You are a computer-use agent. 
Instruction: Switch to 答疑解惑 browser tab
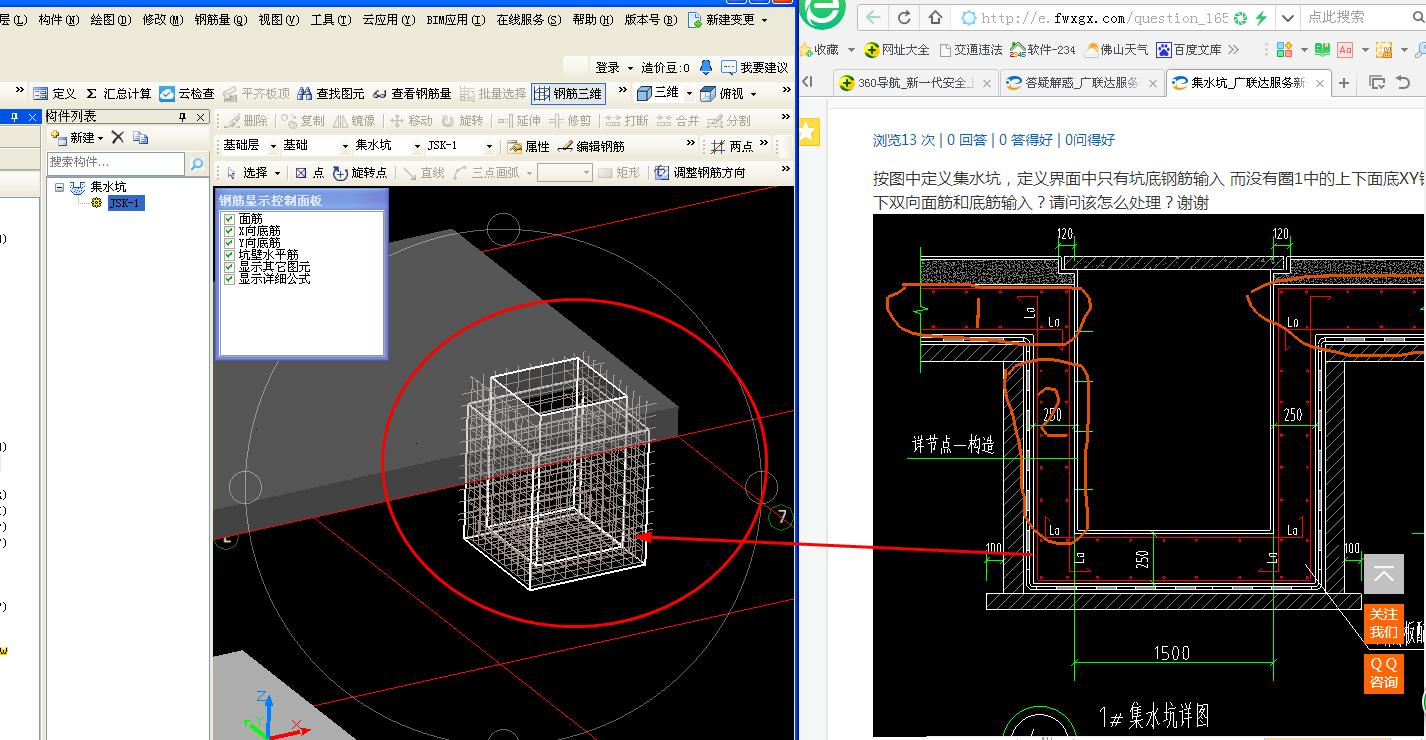(1082, 82)
